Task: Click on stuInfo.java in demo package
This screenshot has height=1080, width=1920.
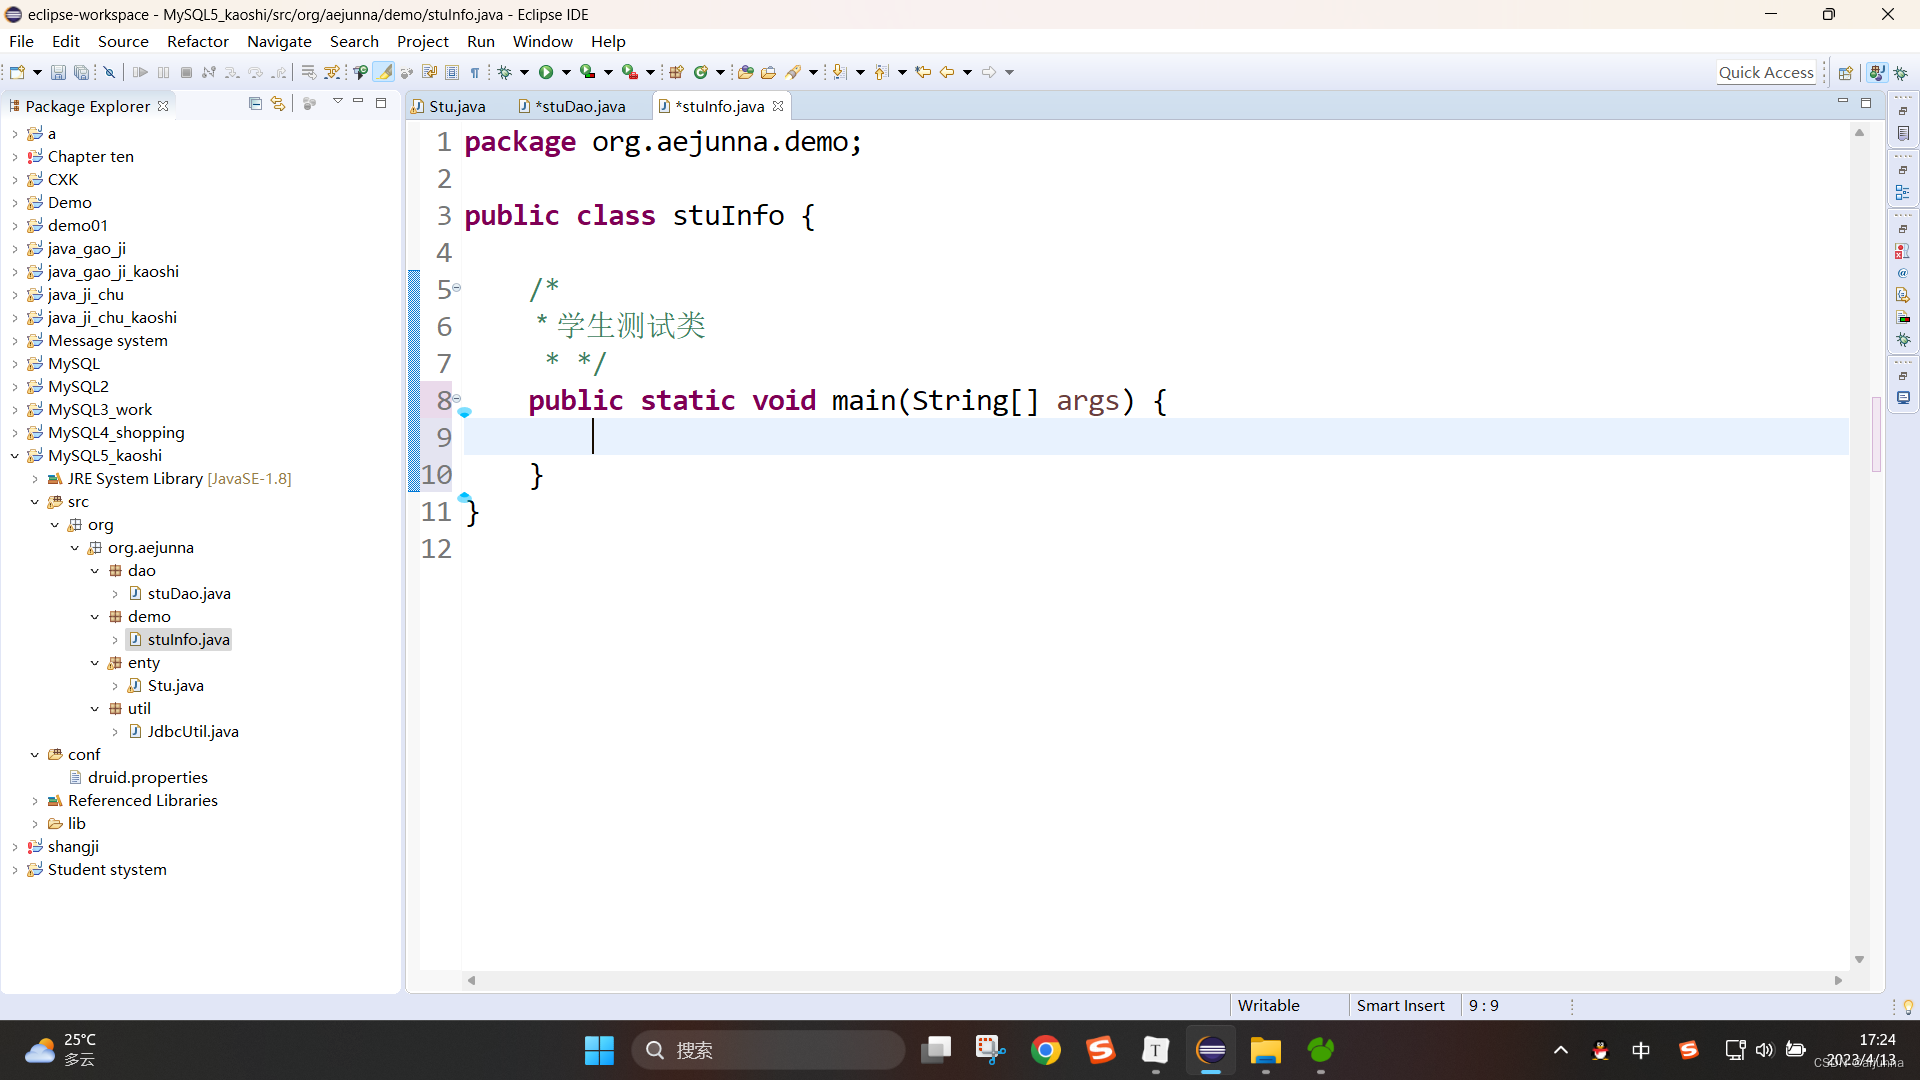Action: pyautogui.click(x=189, y=640)
